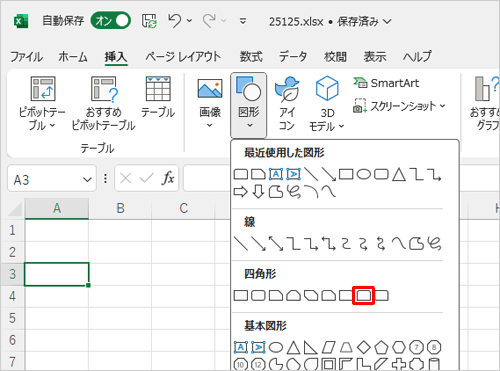Insert Vertical Text Box from 基本図形

pyautogui.click(x=258, y=347)
